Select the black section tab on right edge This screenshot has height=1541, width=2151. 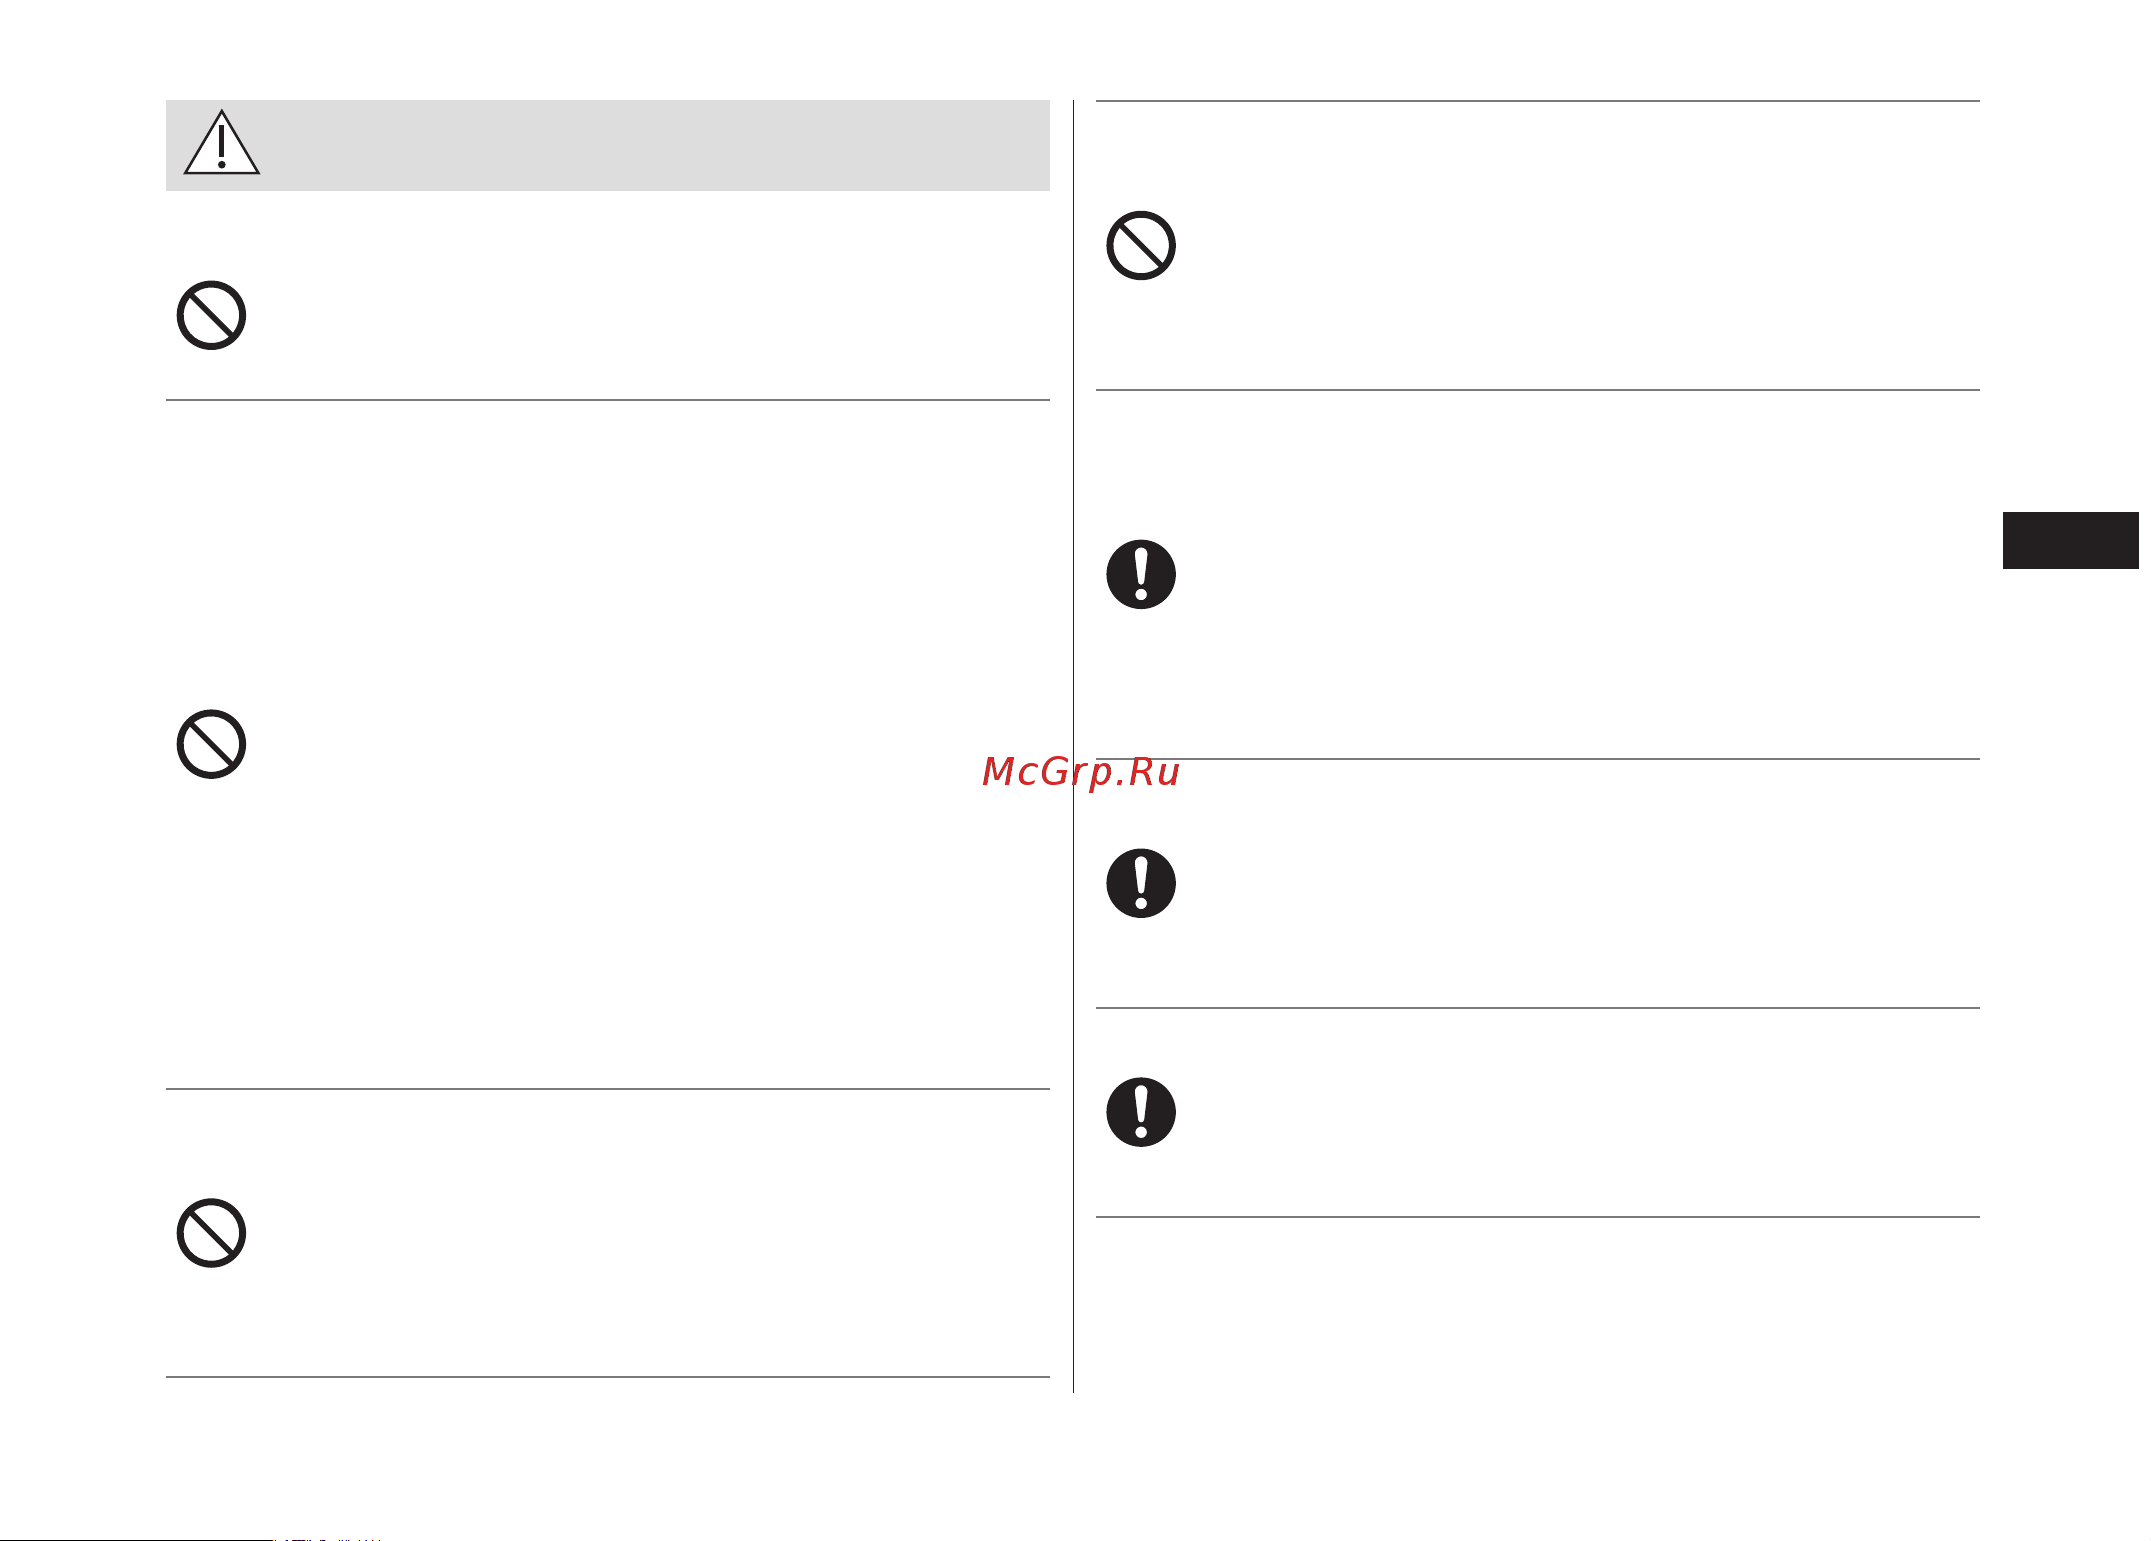tap(2071, 541)
